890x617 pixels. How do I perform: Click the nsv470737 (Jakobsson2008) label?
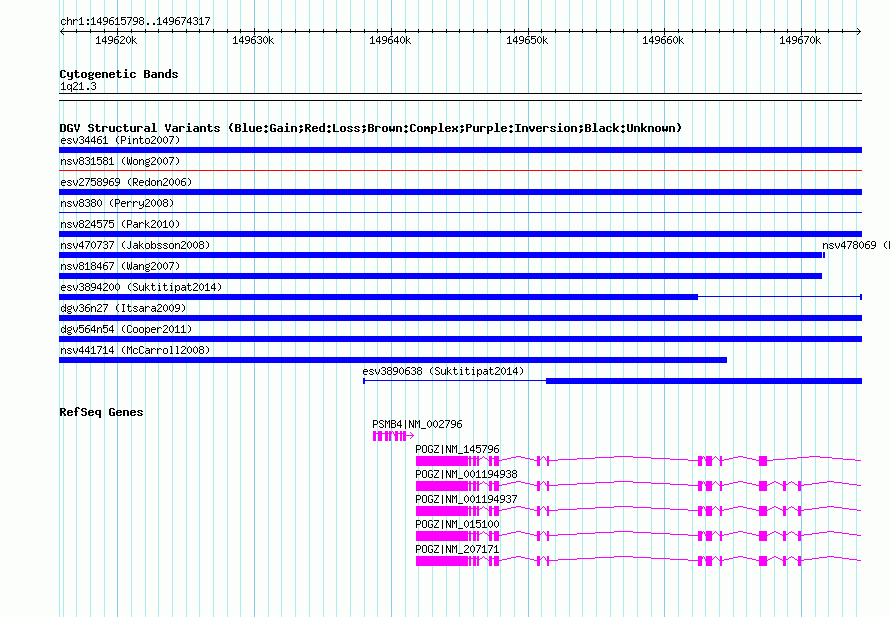[x=135, y=245]
